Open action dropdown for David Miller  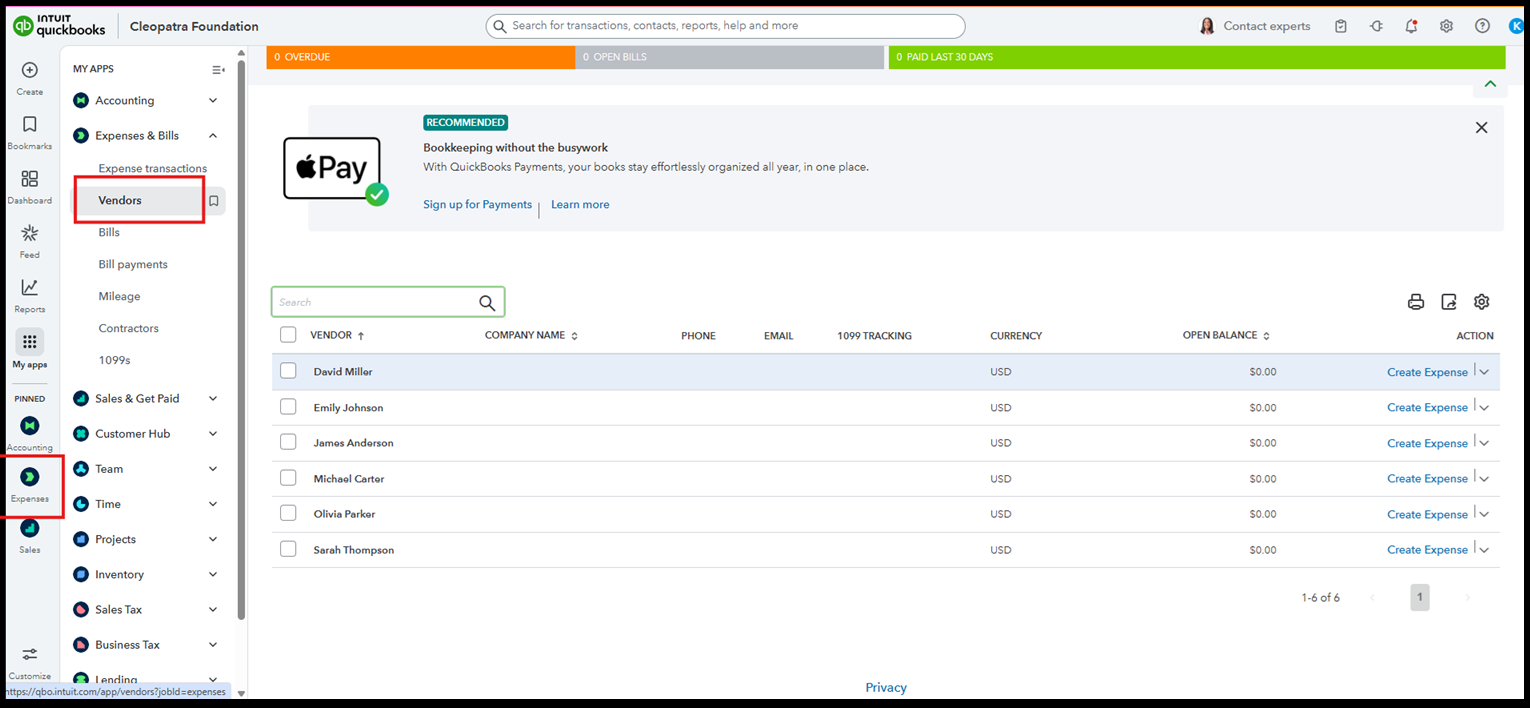tap(1484, 372)
